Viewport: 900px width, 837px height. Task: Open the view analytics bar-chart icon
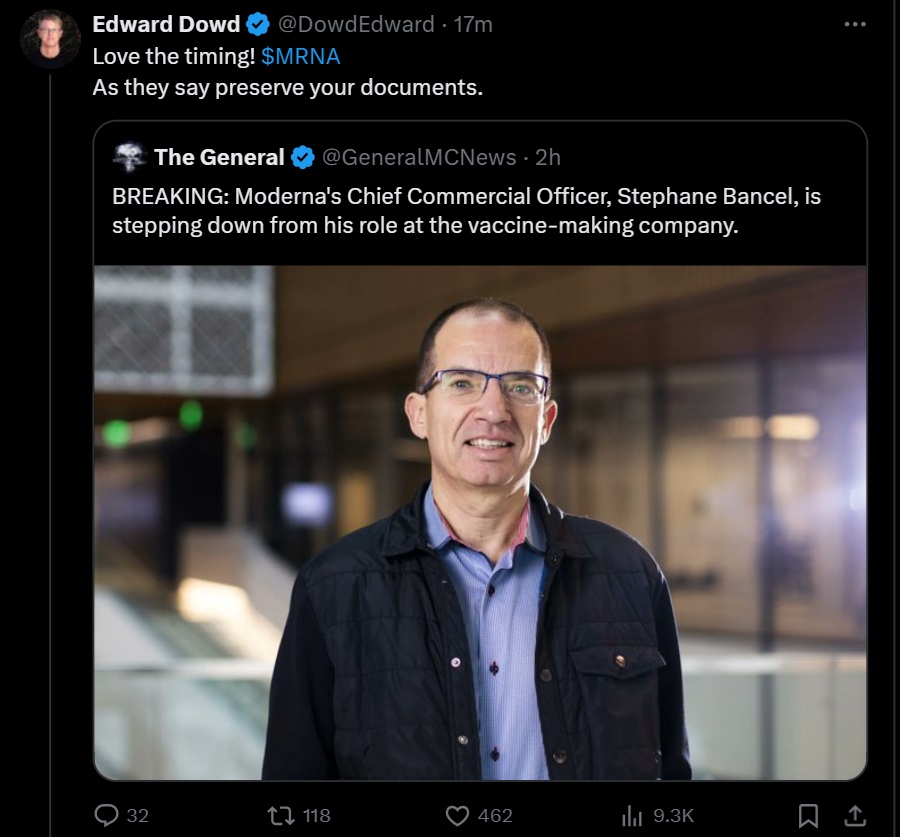pyautogui.click(x=632, y=816)
